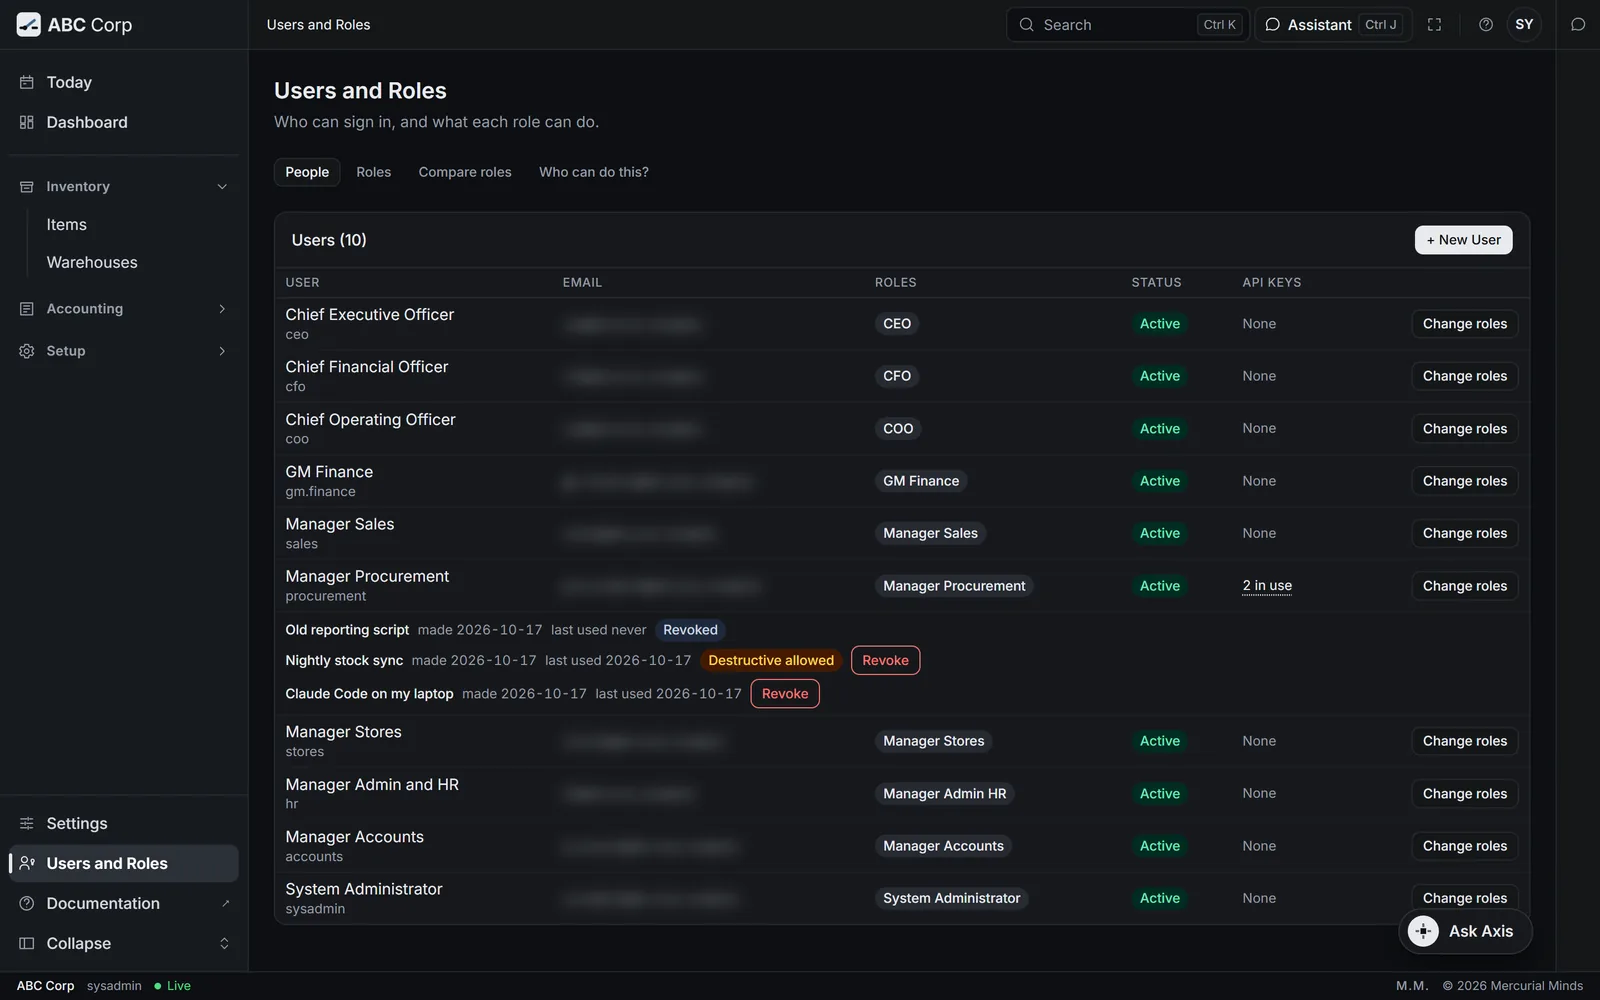Open the Compare roles tab
The width and height of the screenshot is (1600, 1000).
465,172
